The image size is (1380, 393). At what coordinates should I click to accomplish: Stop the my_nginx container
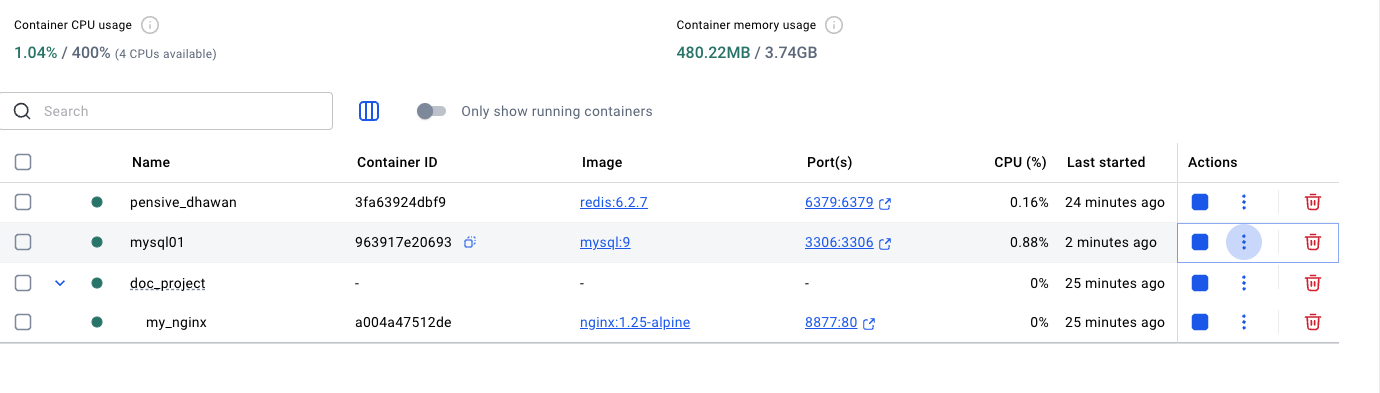point(1200,322)
